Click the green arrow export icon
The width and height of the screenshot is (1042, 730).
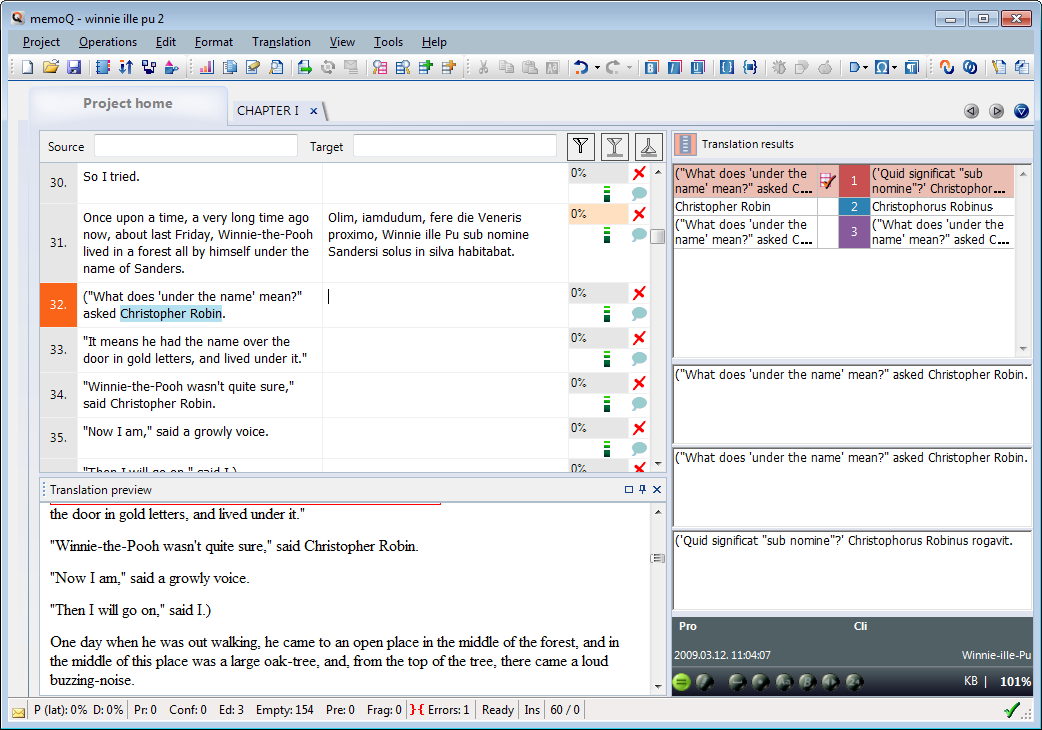click(304, 67)
